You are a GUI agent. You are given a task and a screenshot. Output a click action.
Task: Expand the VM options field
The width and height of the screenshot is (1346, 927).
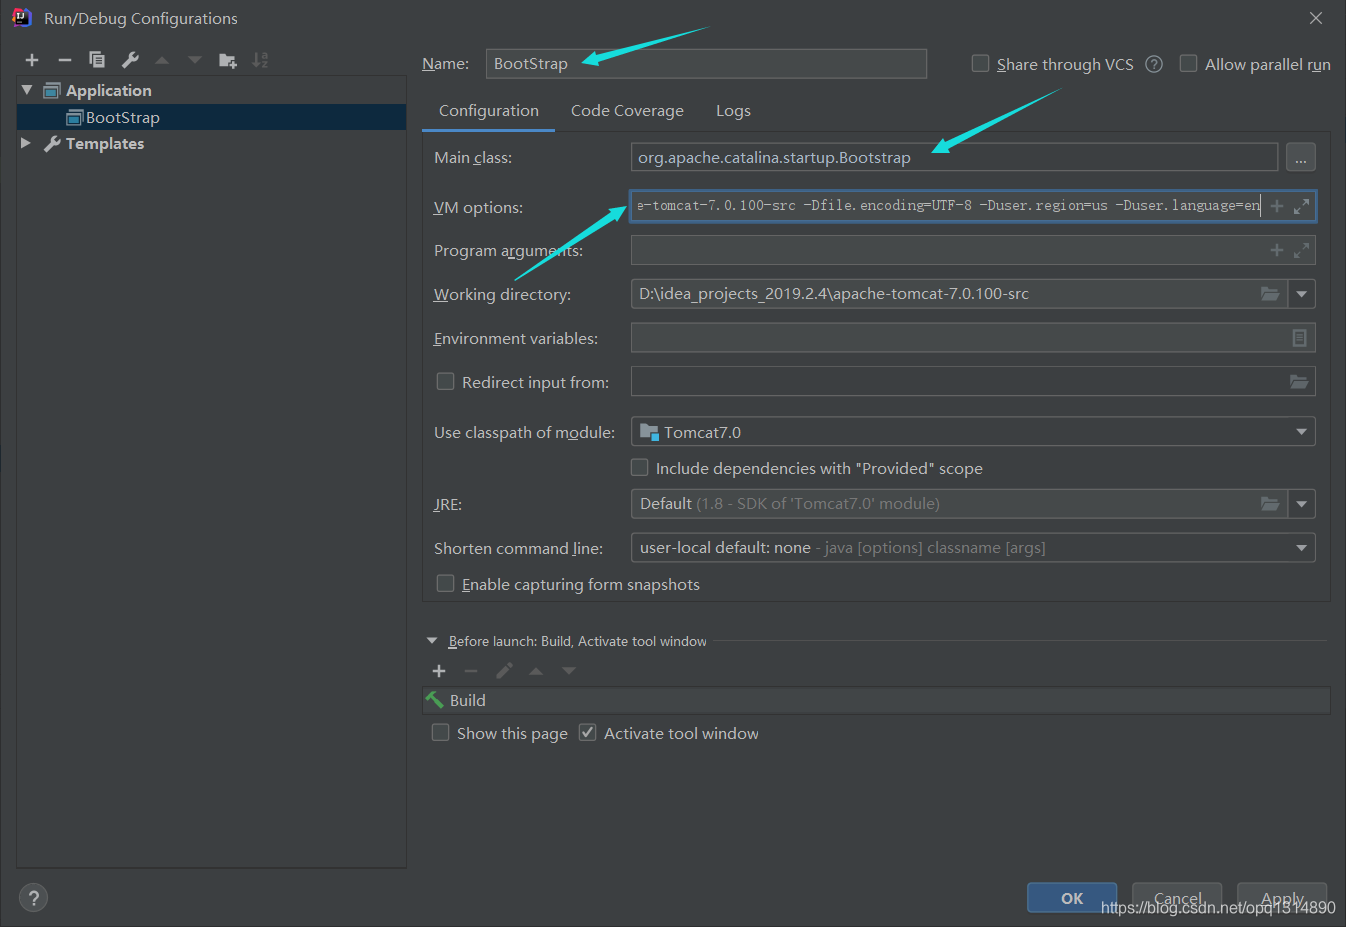click(x=1301, y=206)
